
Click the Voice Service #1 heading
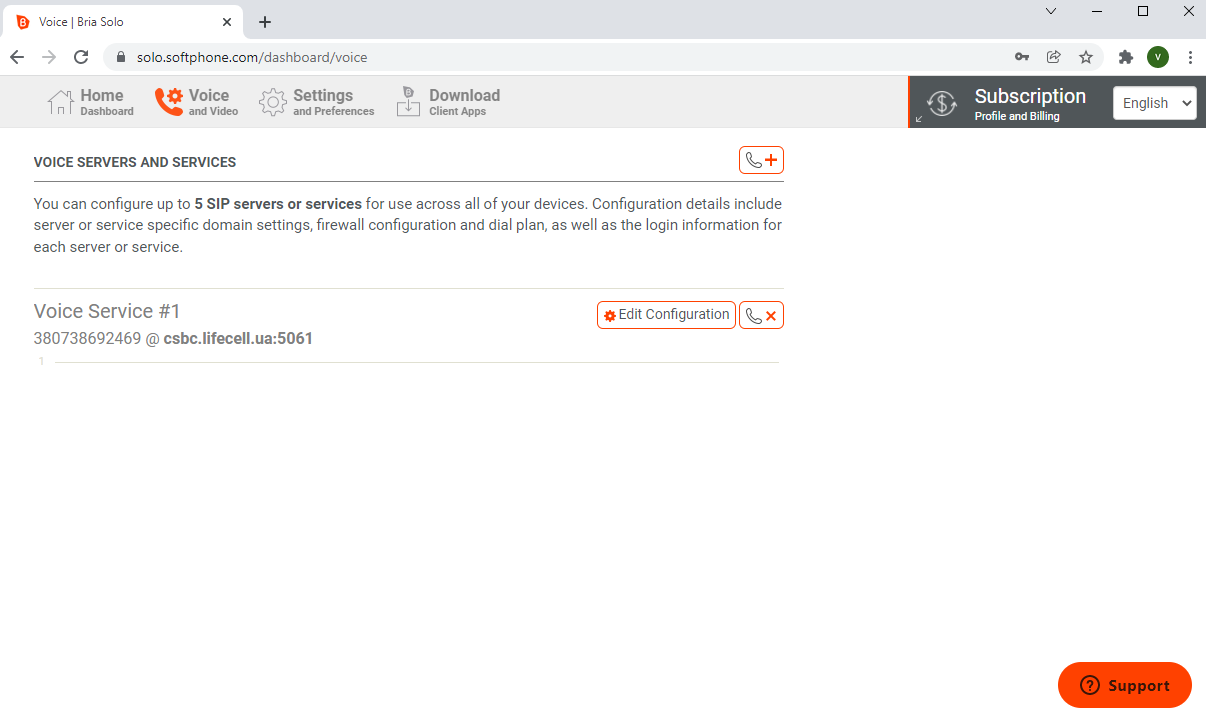(x=107, y=311)
